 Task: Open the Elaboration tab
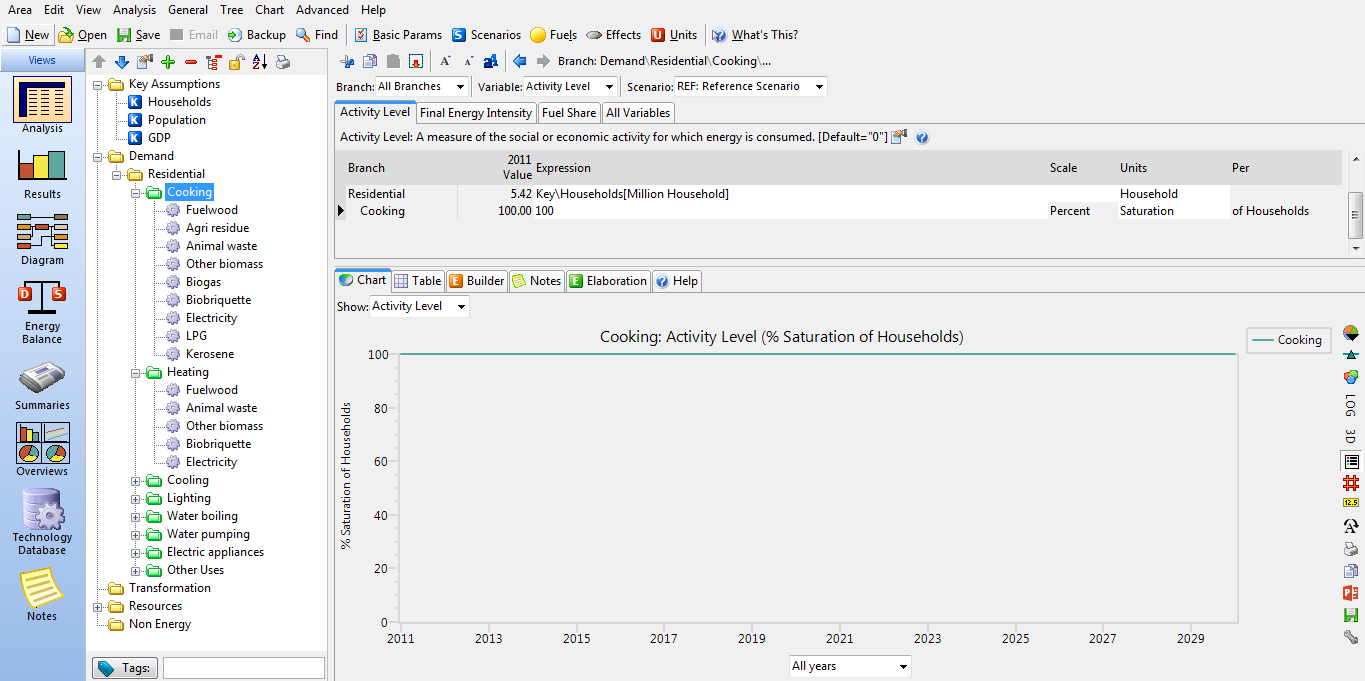pos(609,281)
